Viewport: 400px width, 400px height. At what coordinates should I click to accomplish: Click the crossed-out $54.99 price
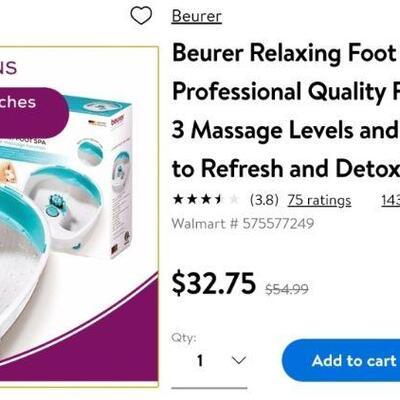(287, 289)
